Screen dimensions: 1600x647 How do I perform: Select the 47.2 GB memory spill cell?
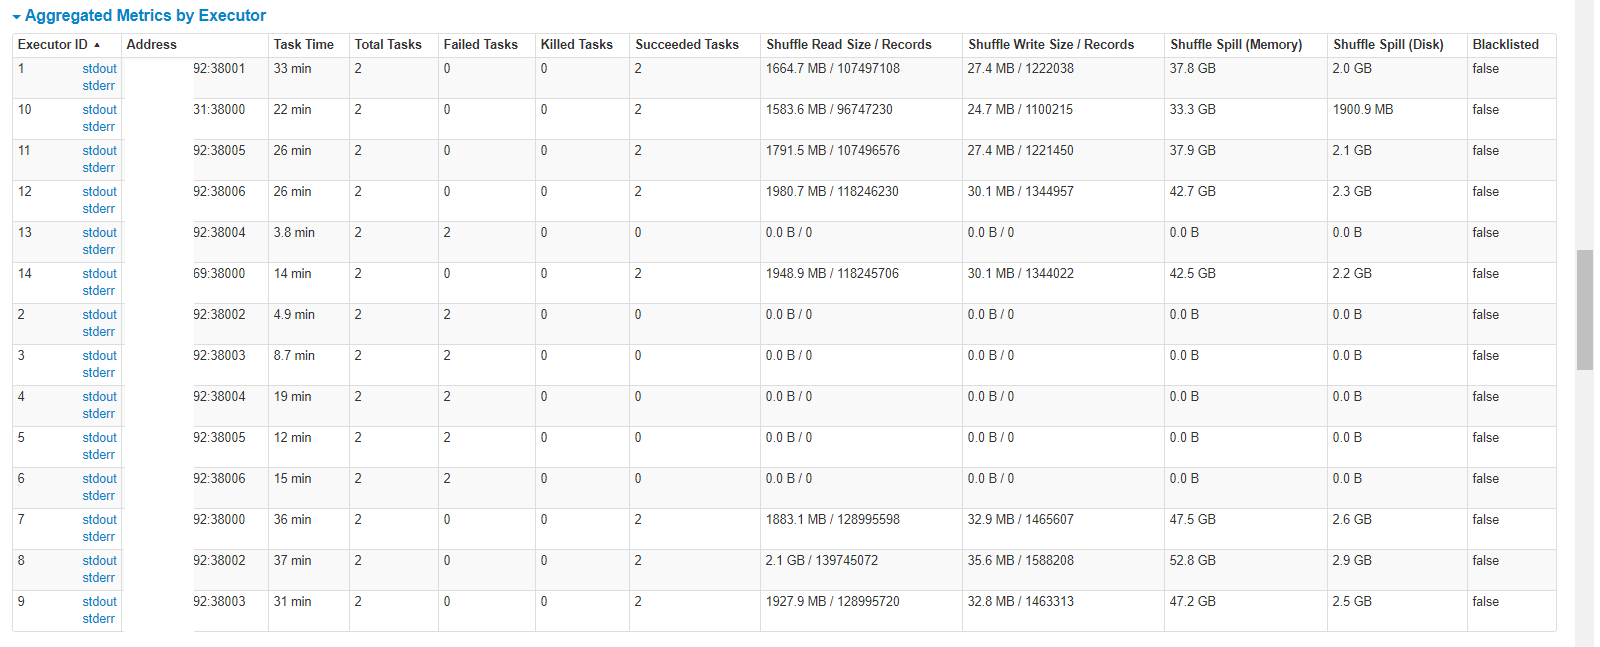pos(1192,602)
